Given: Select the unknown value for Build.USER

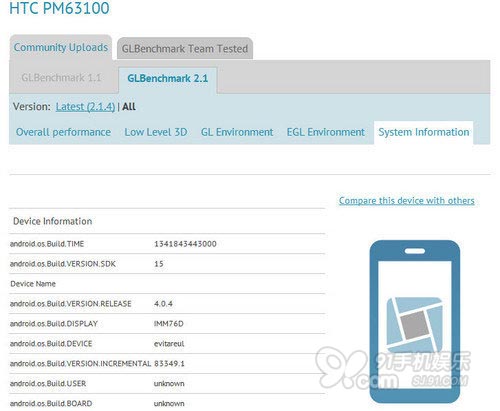Looking at the screenshot, I should click(x=169, y=384).
